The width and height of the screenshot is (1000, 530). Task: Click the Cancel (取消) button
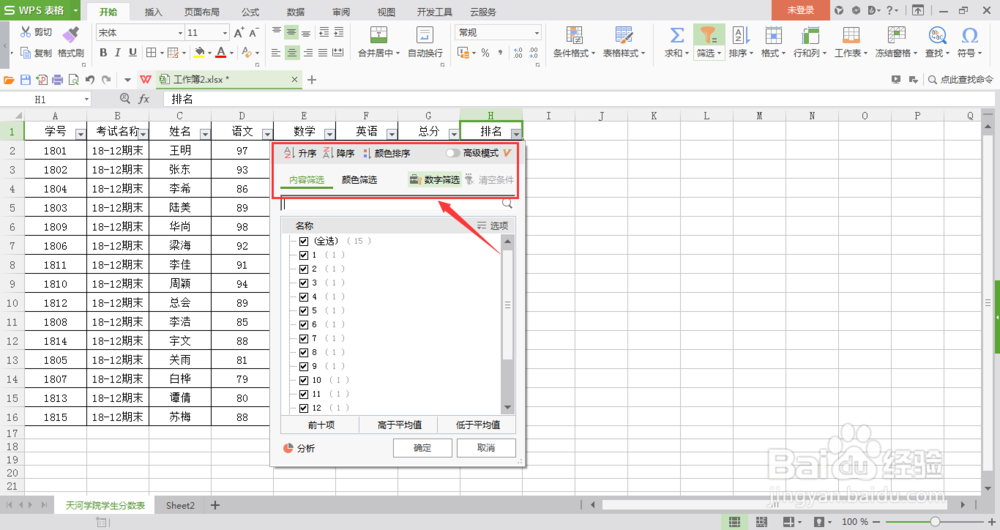(486, 448)
